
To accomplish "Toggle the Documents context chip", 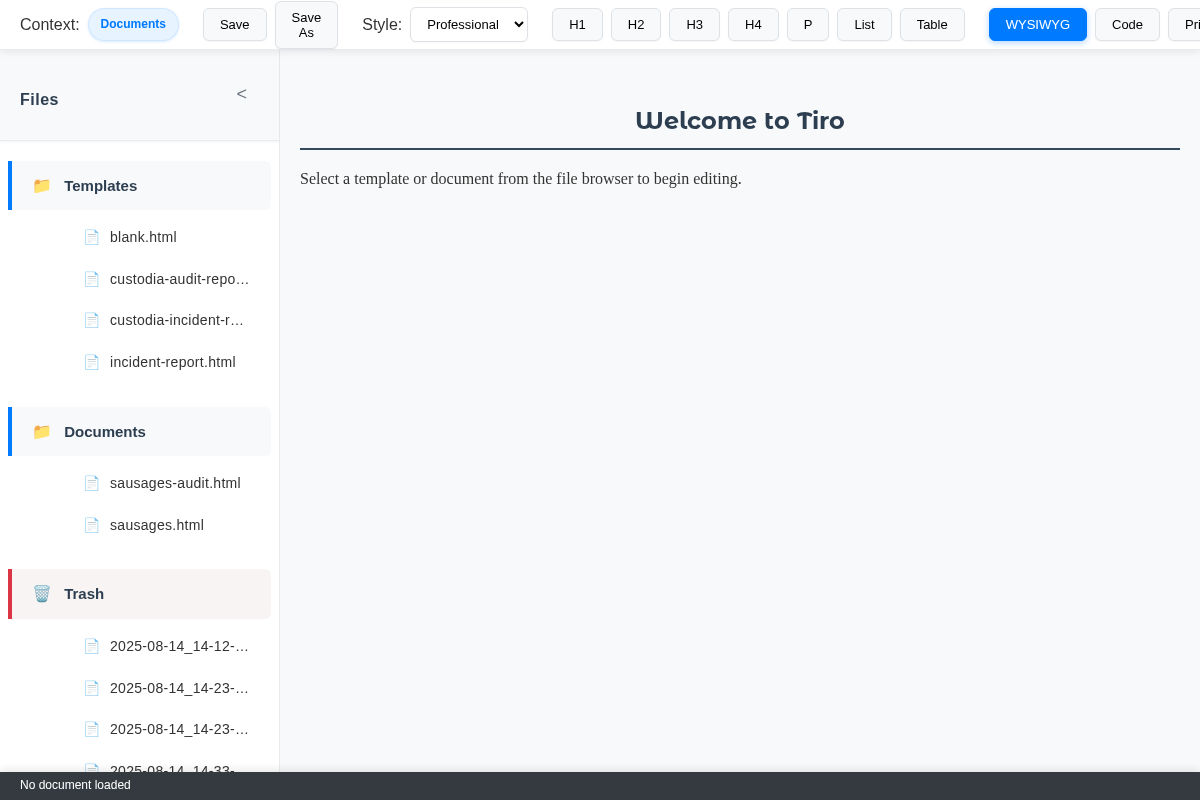I will tap(133, 22).
